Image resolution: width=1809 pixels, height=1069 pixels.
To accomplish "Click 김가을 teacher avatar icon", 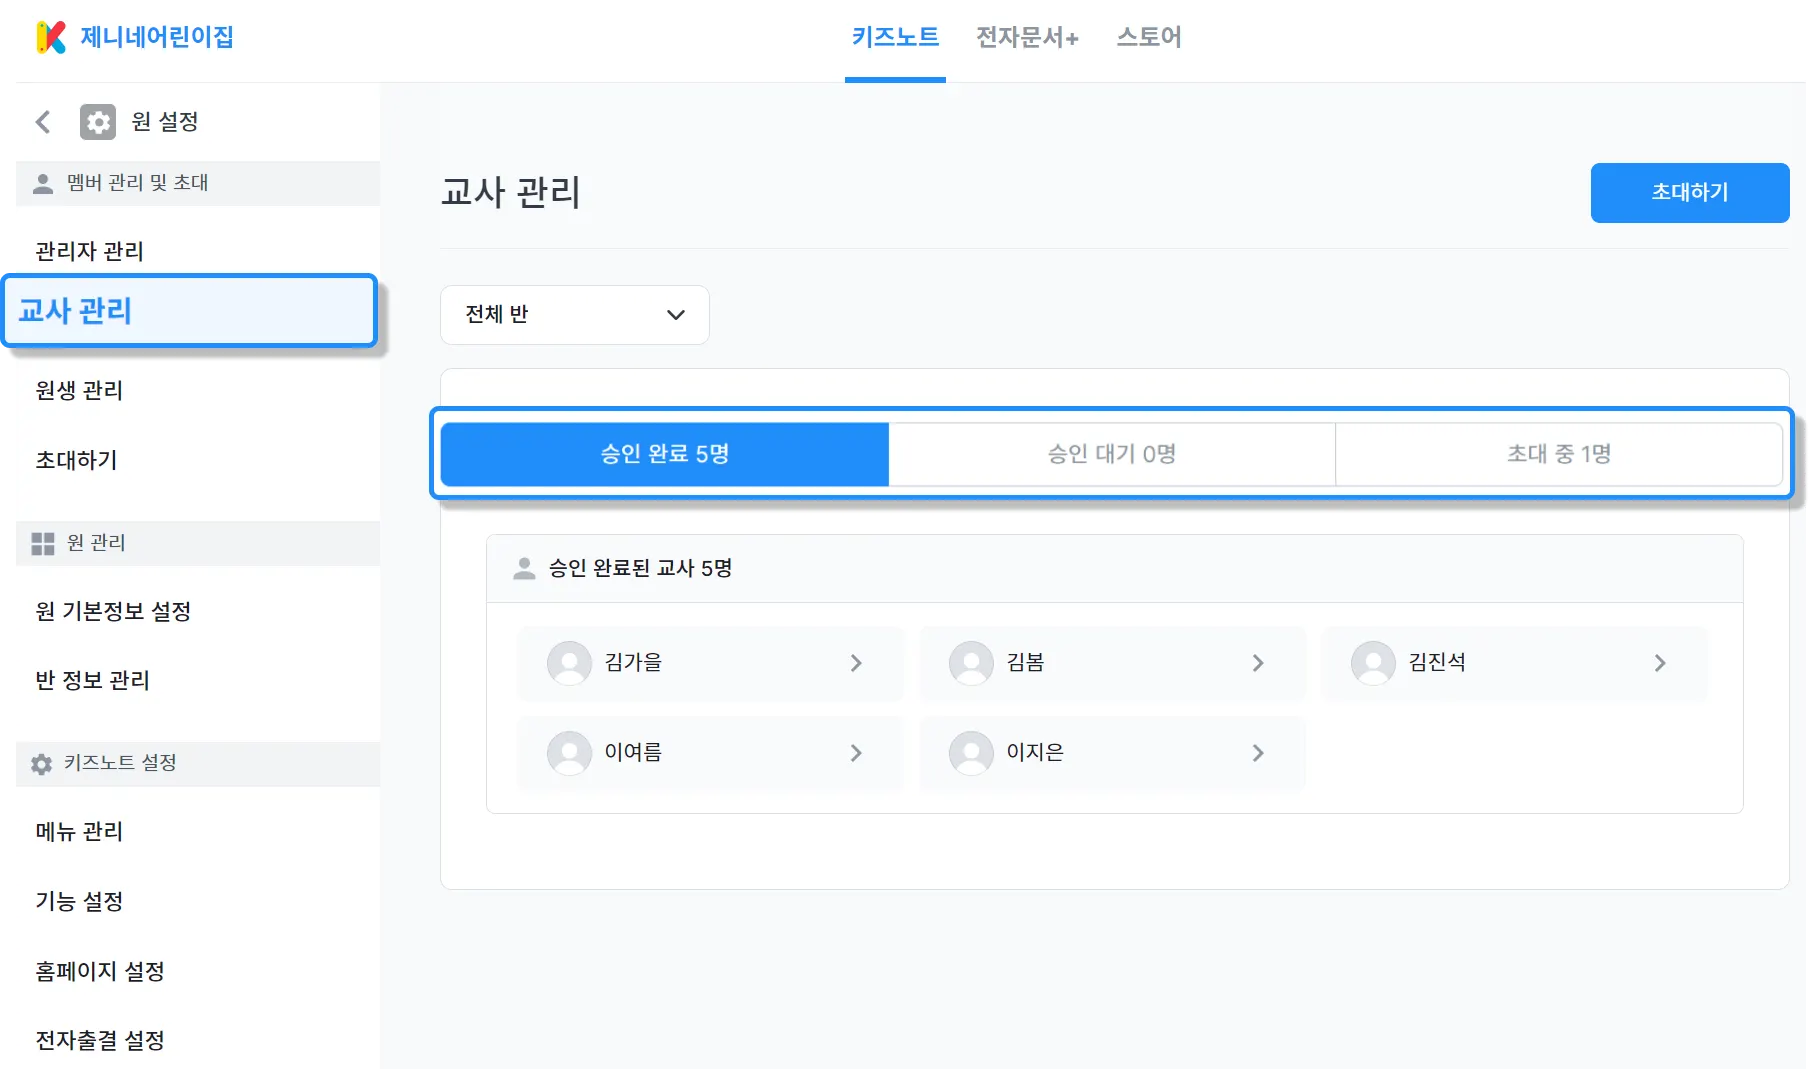I will click(x=569, y=663).
